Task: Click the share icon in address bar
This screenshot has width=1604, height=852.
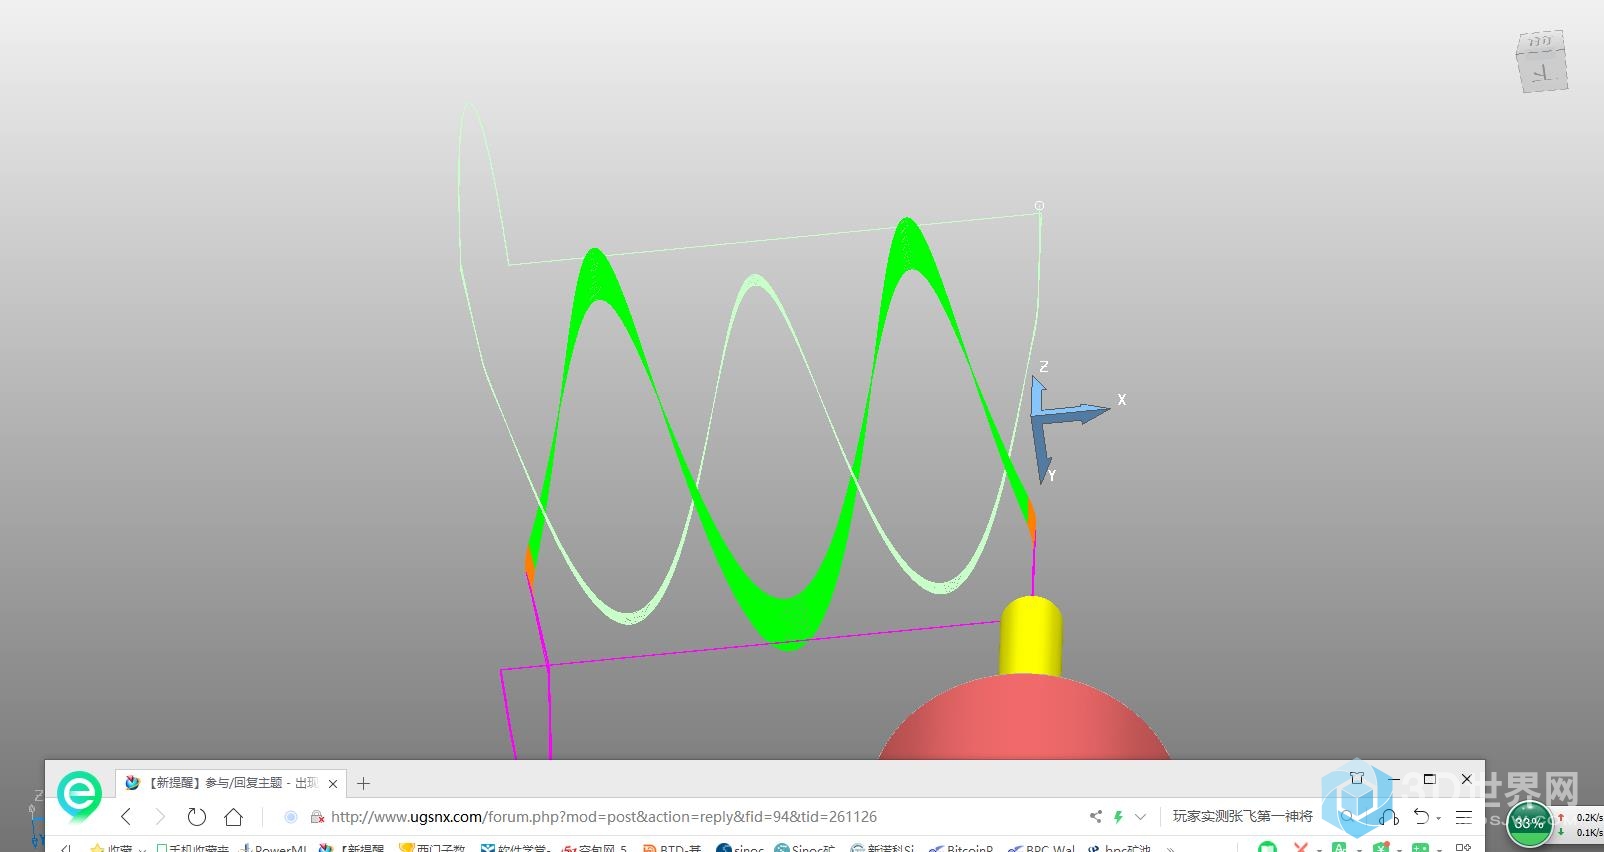Action: pos(1096,817)
